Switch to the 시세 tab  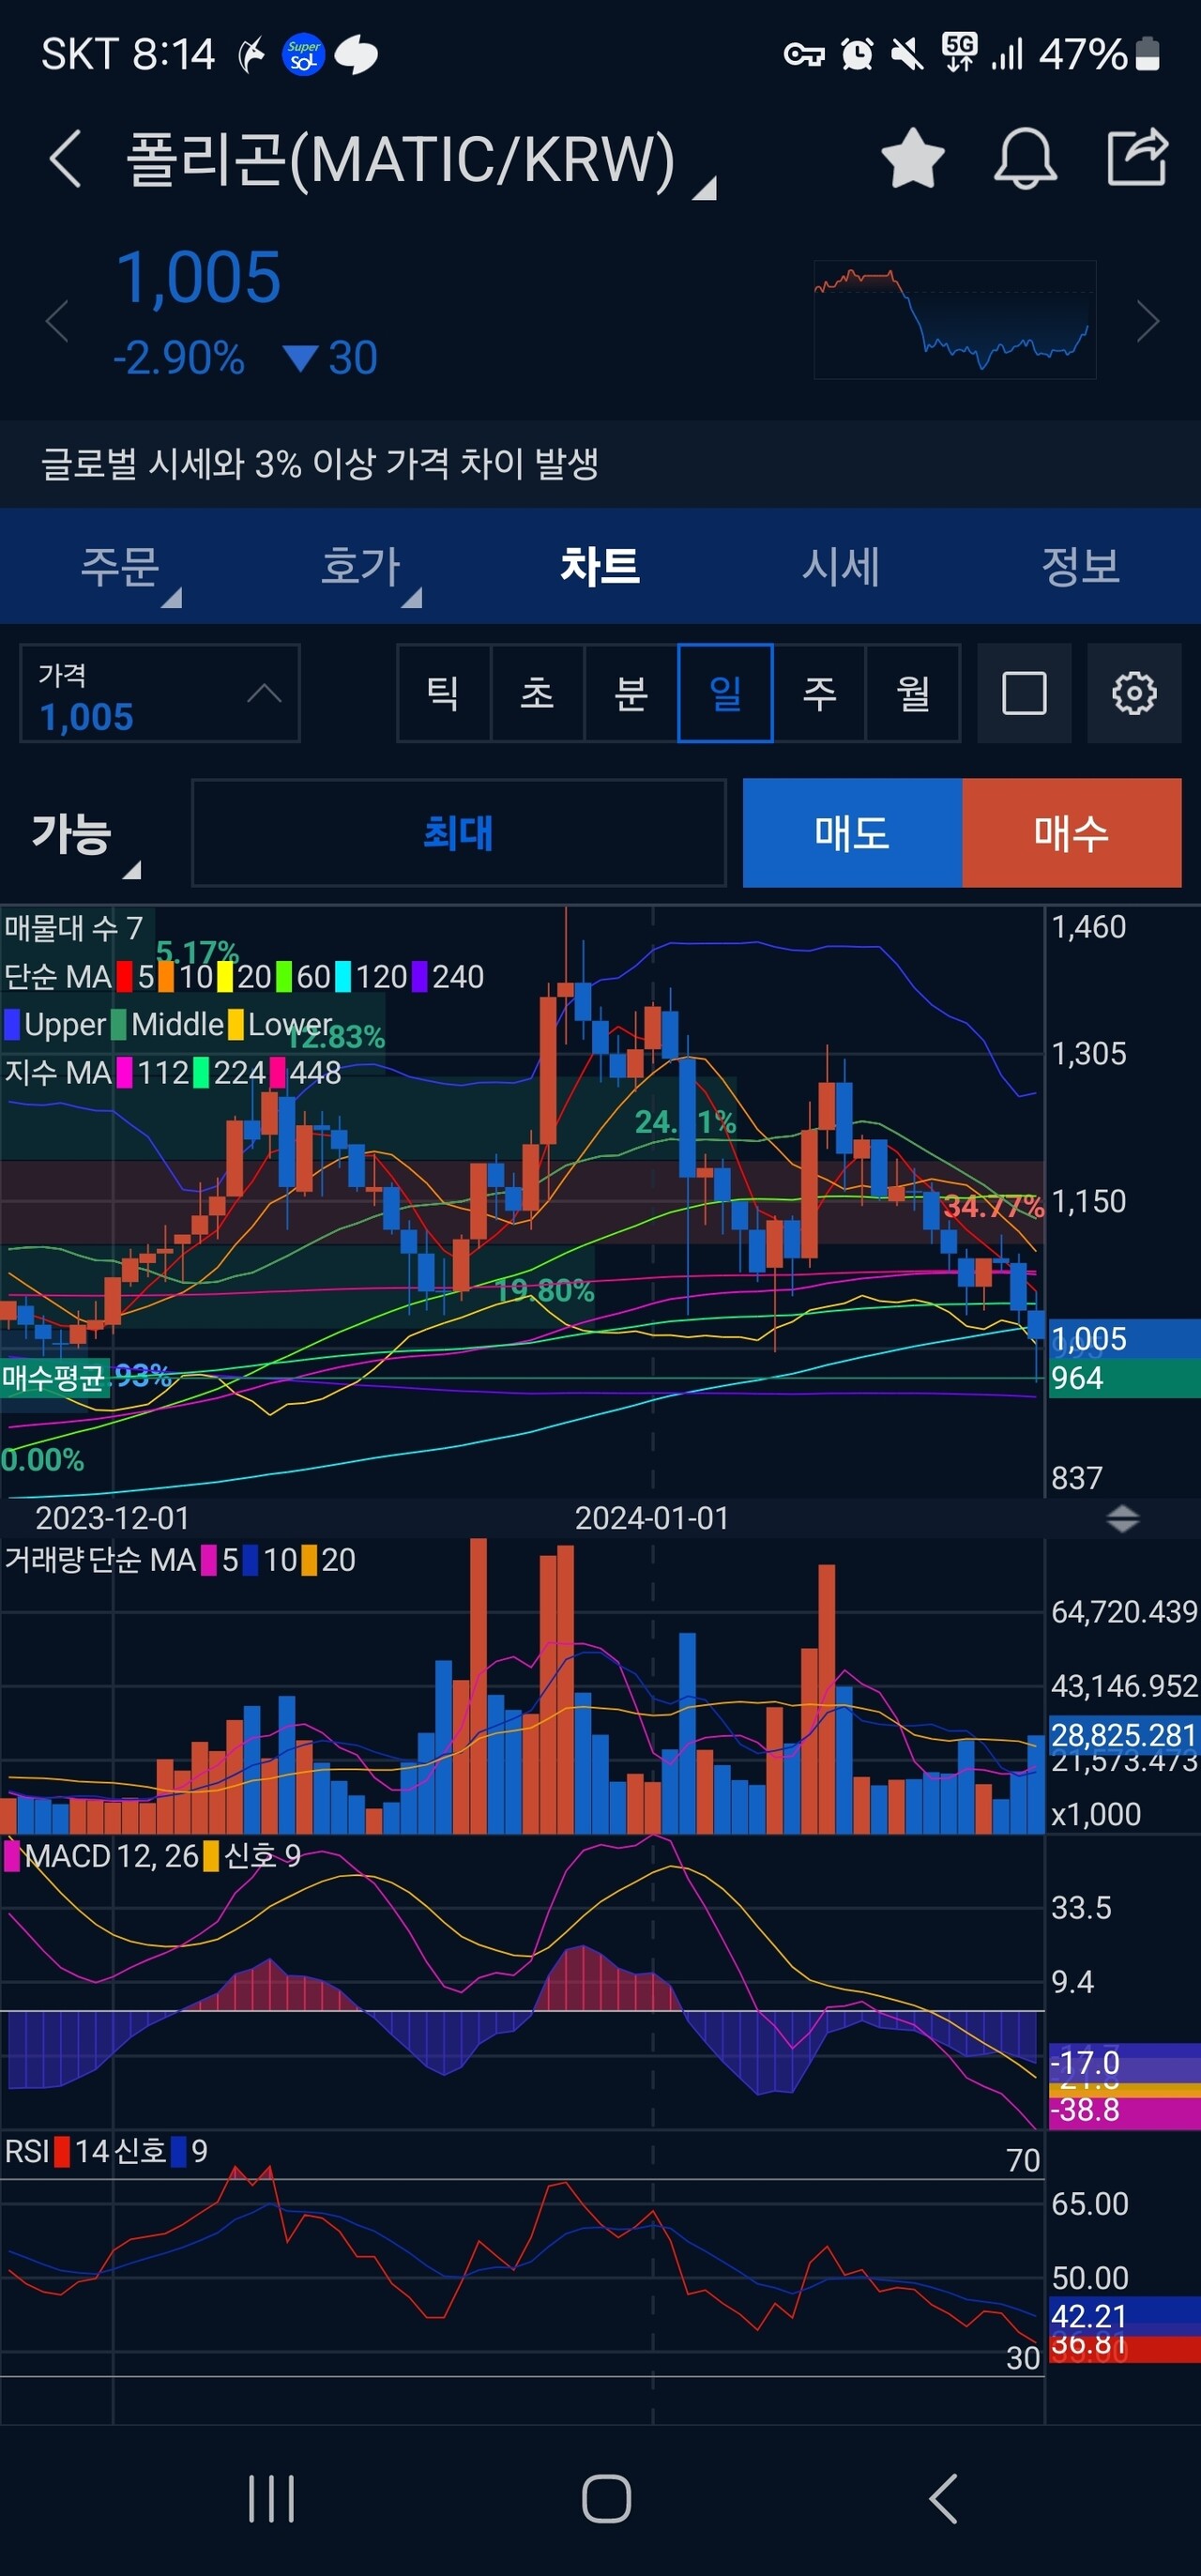tap(840, 567)
